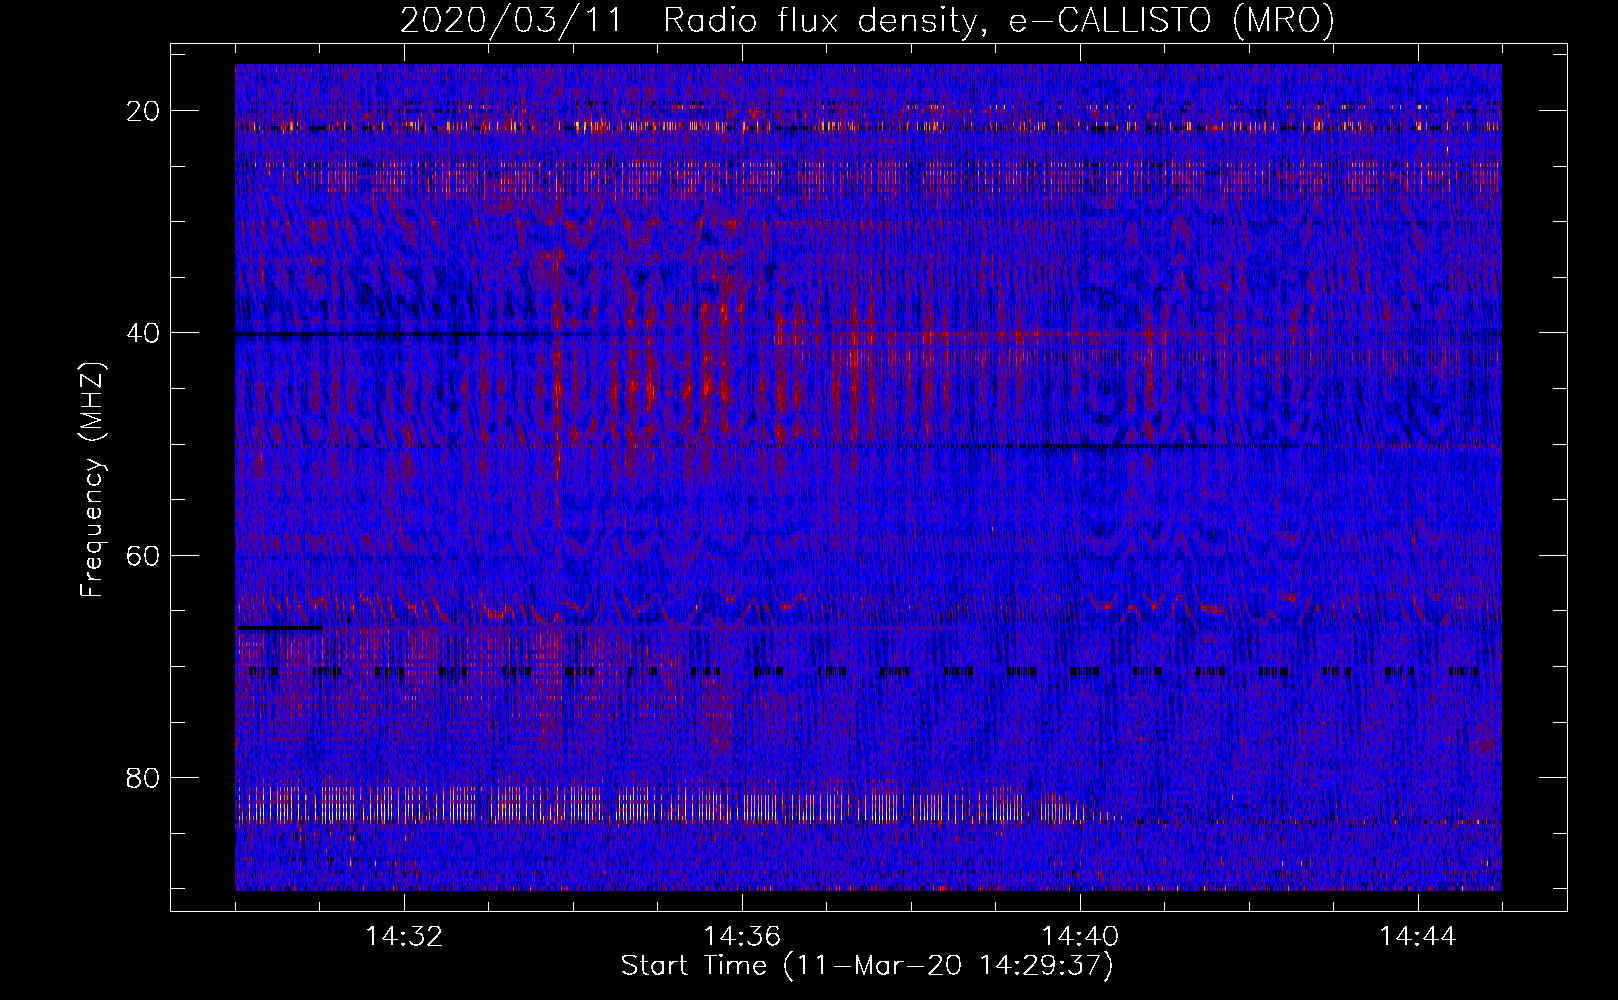Click the '80' frequency tick label
Image resolution: width=1618 pixels, height=1000 pixels.
click(x=144, y=777)
